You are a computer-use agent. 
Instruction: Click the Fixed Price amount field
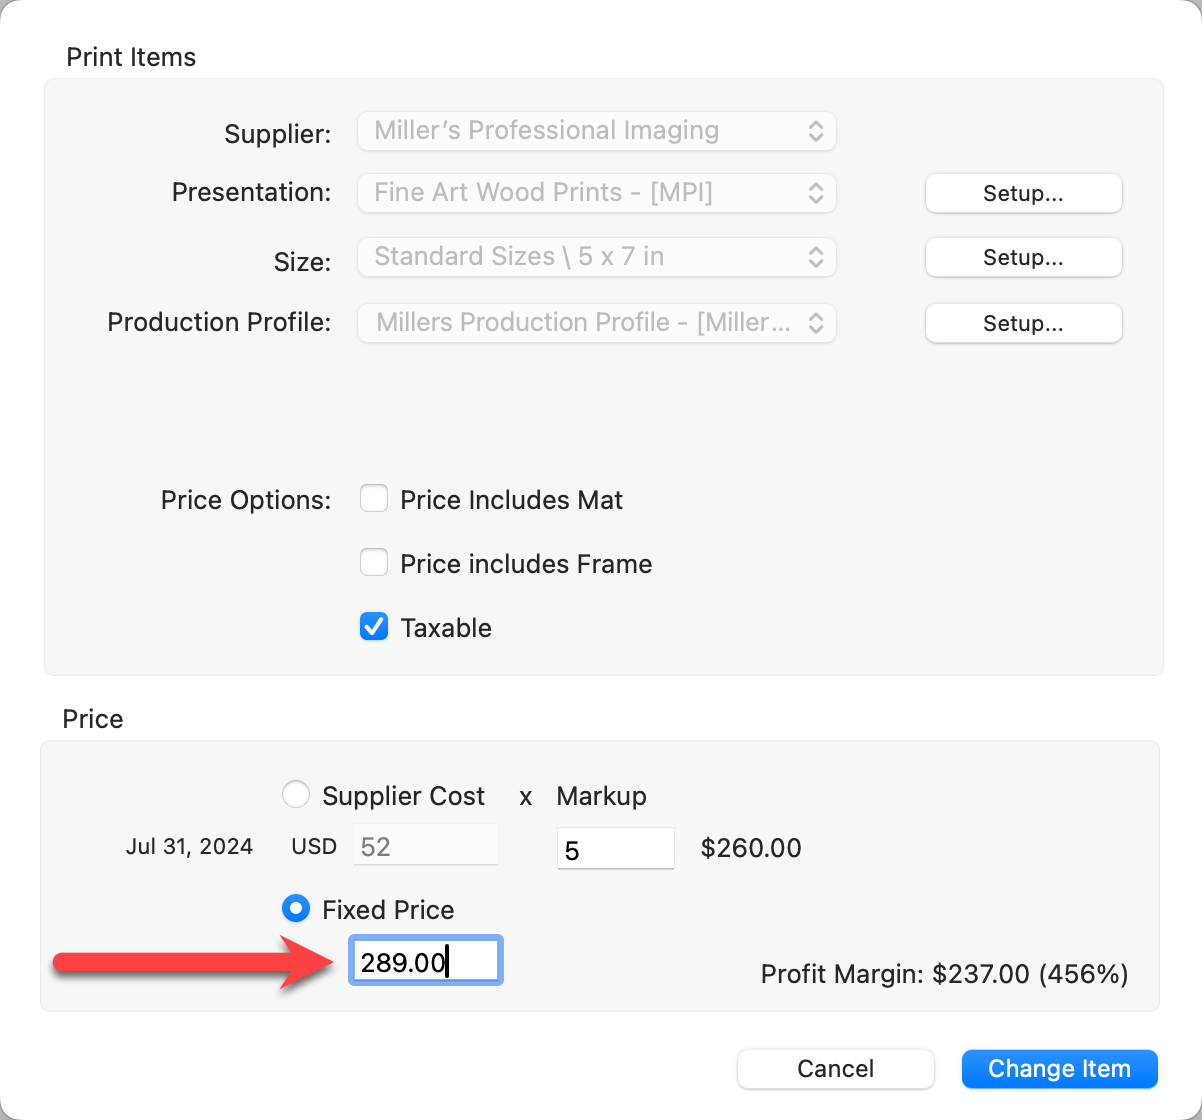pyautogui.click(x=425, y=962)
